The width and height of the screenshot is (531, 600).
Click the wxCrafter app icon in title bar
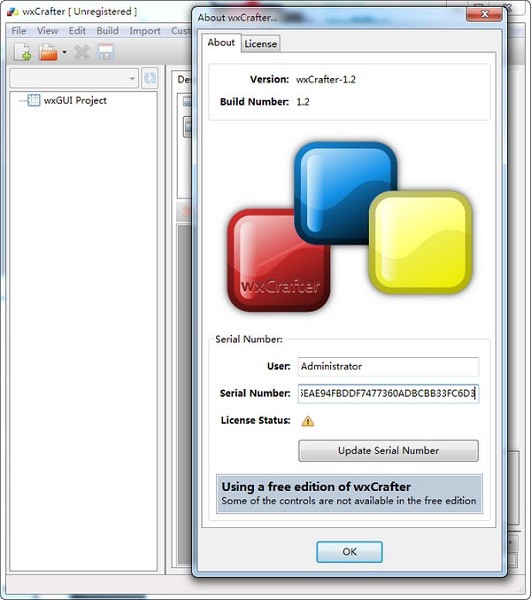pyautogui.click(x=13, y=12)
